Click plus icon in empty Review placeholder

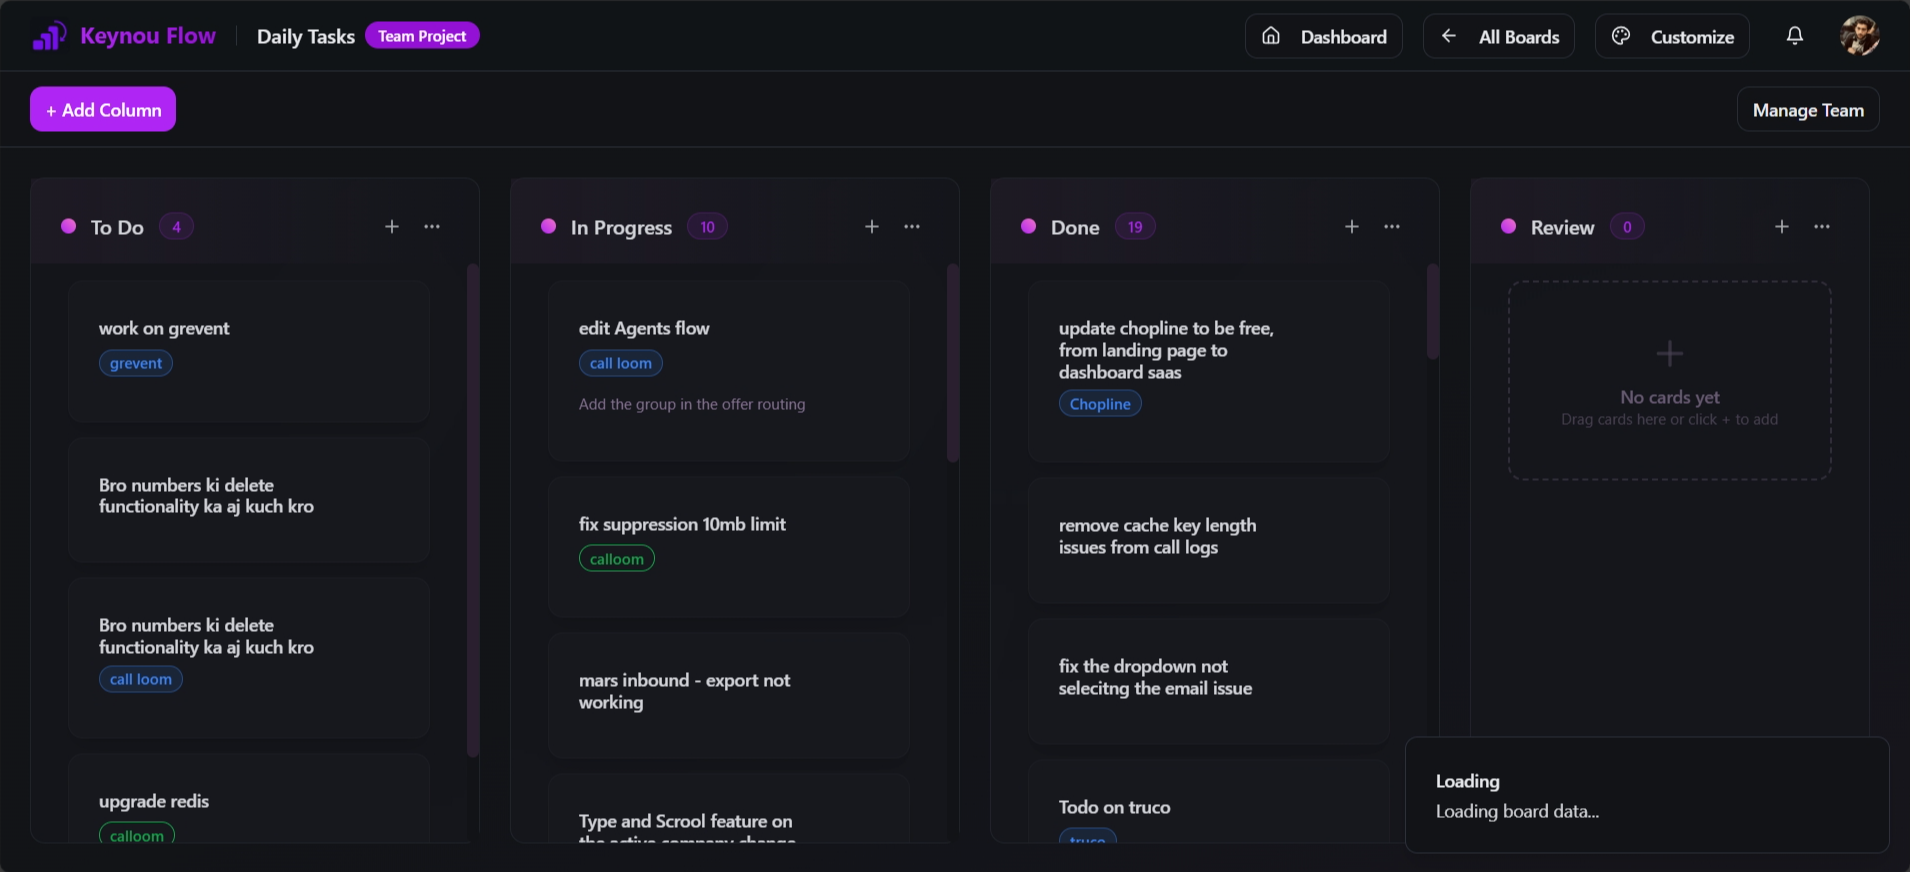pos(1669,353)
